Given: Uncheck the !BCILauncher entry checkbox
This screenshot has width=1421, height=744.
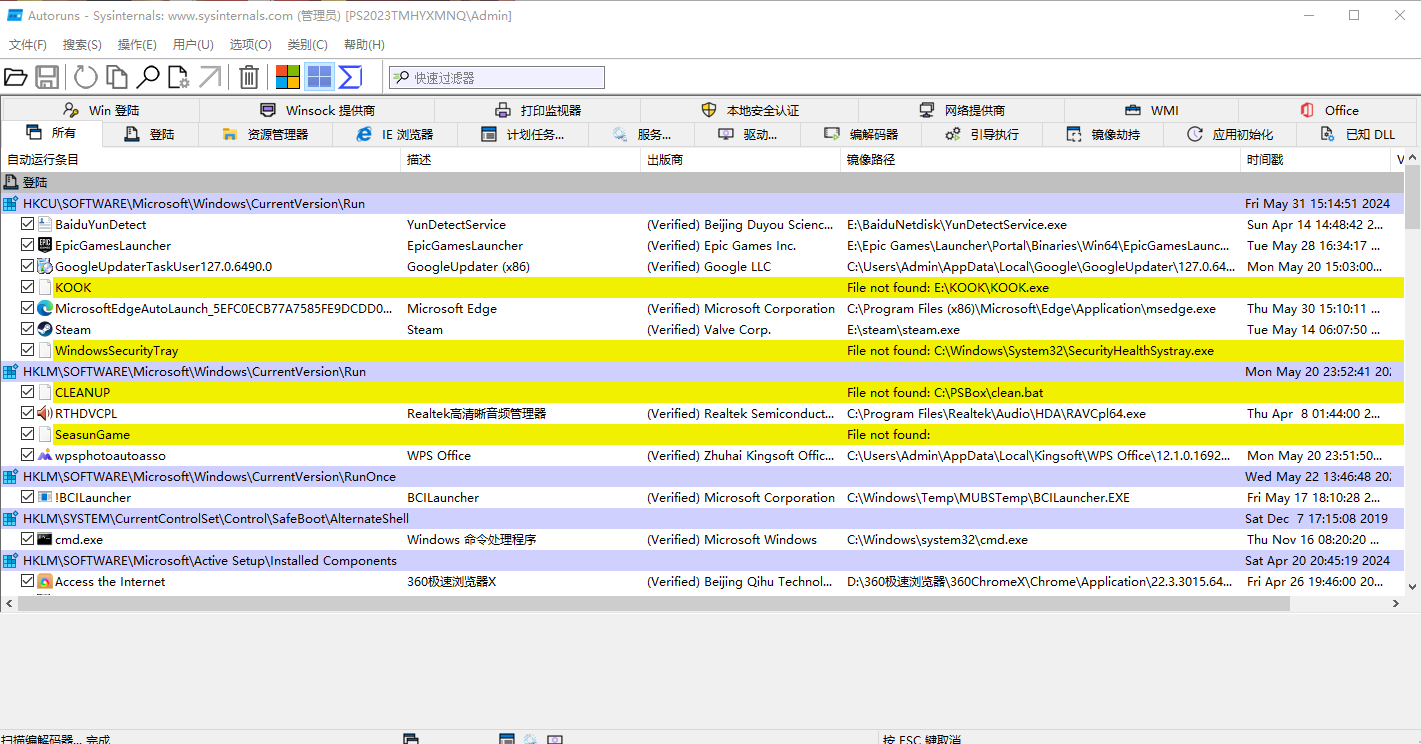Looking at the screenshot, I should tap(28, 497).
